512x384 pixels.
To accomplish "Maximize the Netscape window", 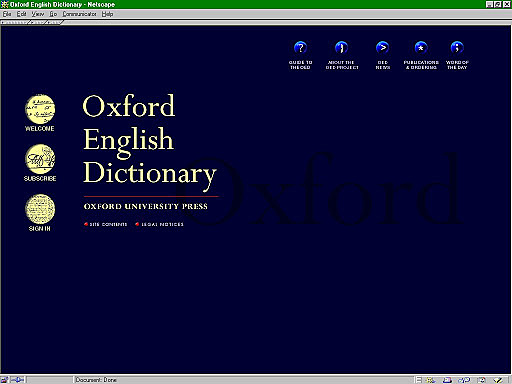I will point(498,4).
